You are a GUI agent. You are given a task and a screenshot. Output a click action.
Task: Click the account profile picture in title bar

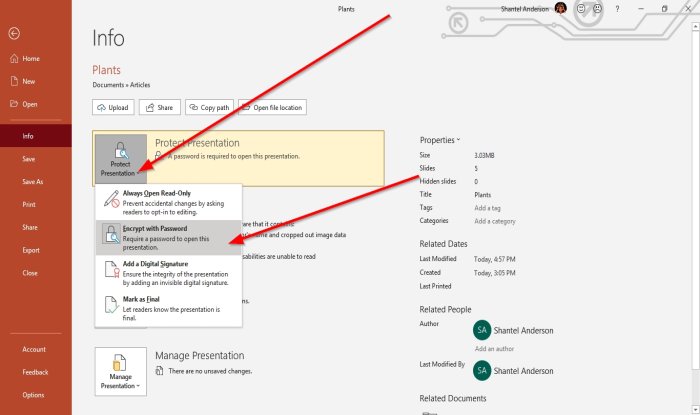point(561,8)
